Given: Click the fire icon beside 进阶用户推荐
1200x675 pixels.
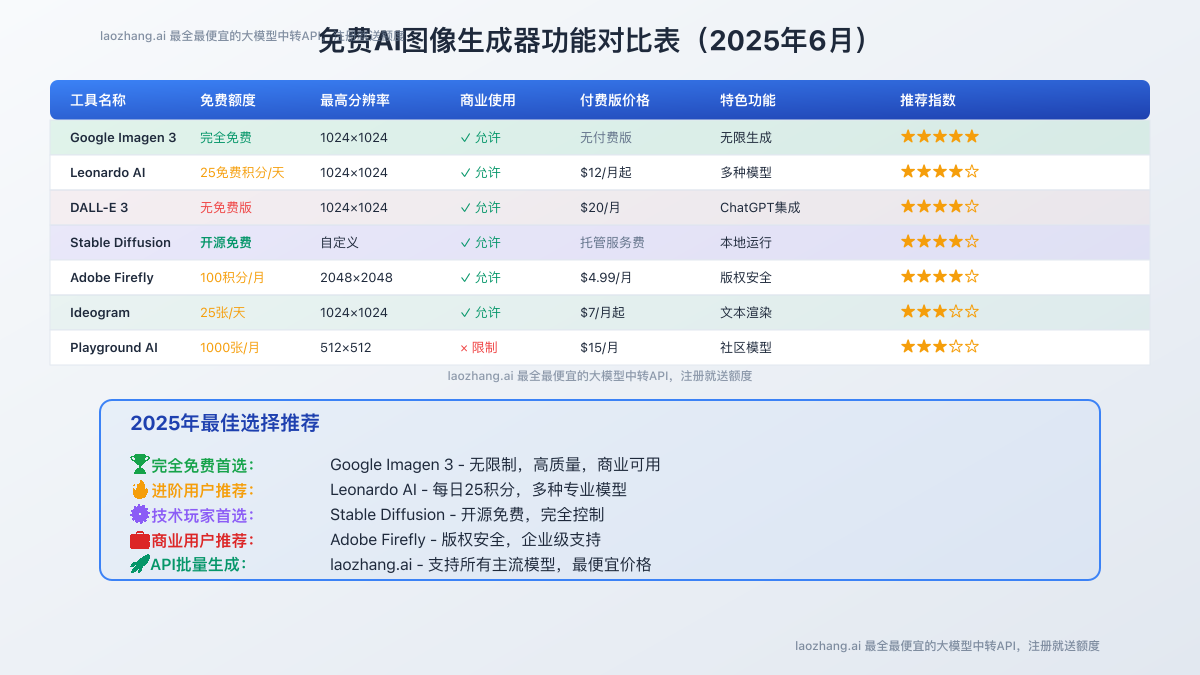Looking at the screenshot, I should click(140, 490).
